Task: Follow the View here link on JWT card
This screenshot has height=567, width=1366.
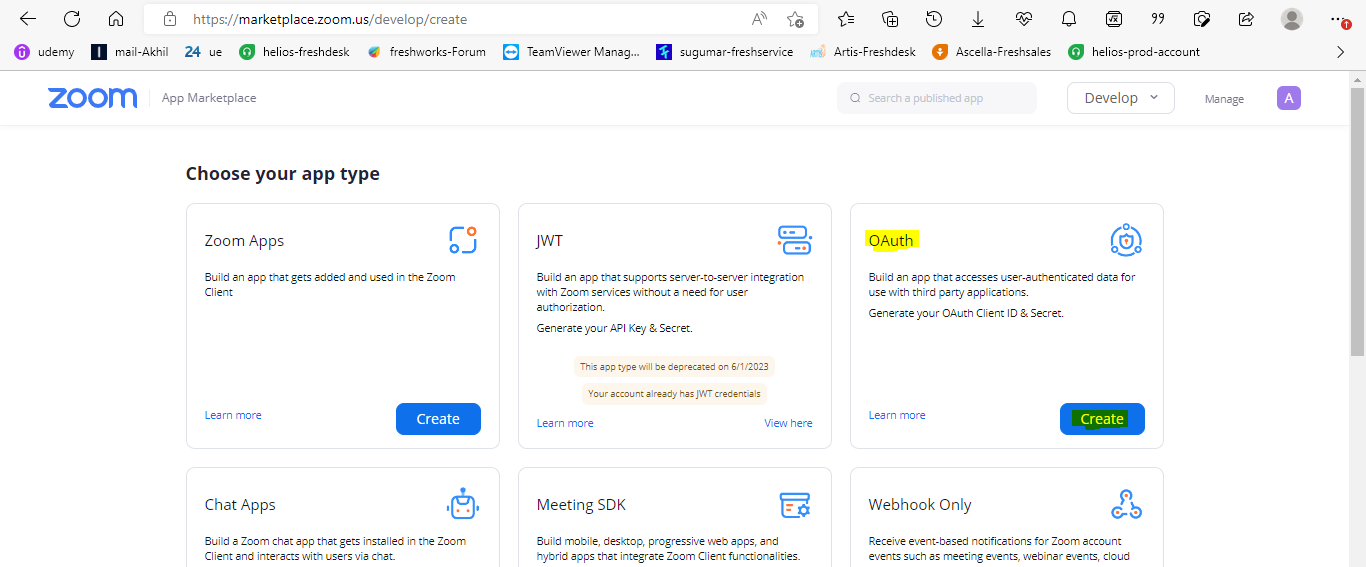Action: (789, 423)
